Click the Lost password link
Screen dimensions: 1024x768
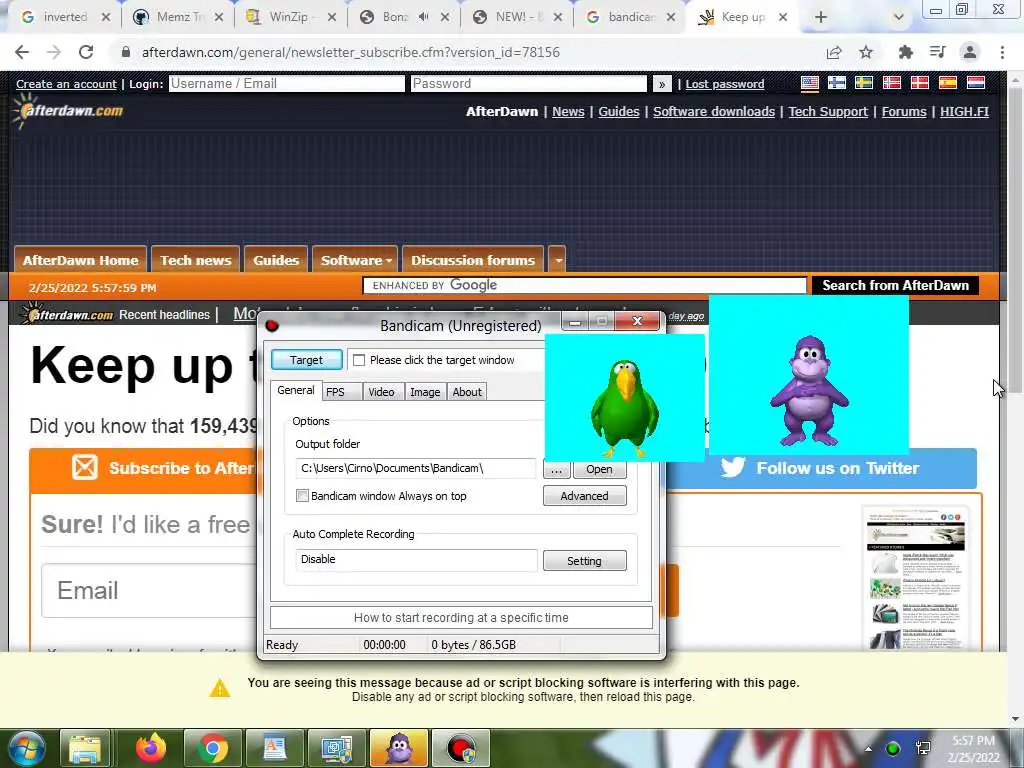pos(725,84)
